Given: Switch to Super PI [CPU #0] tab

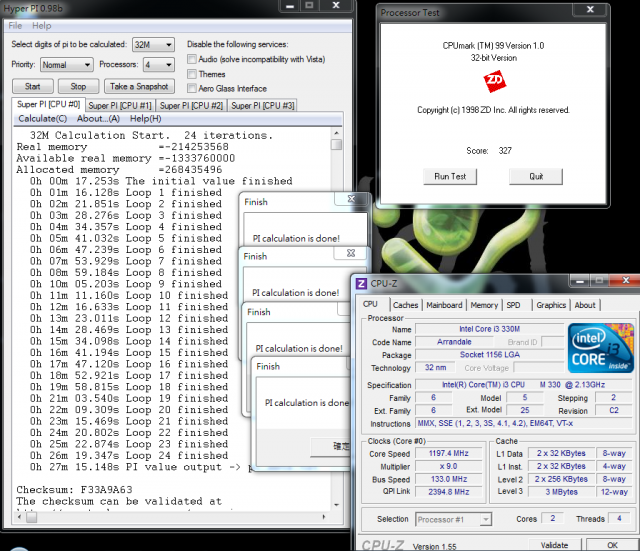Looking at the screenshot, I should tap(48, 104).
